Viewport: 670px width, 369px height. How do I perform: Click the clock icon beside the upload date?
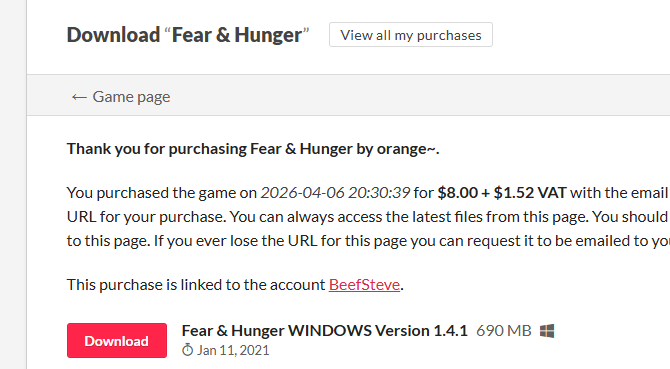click(187, 350)
